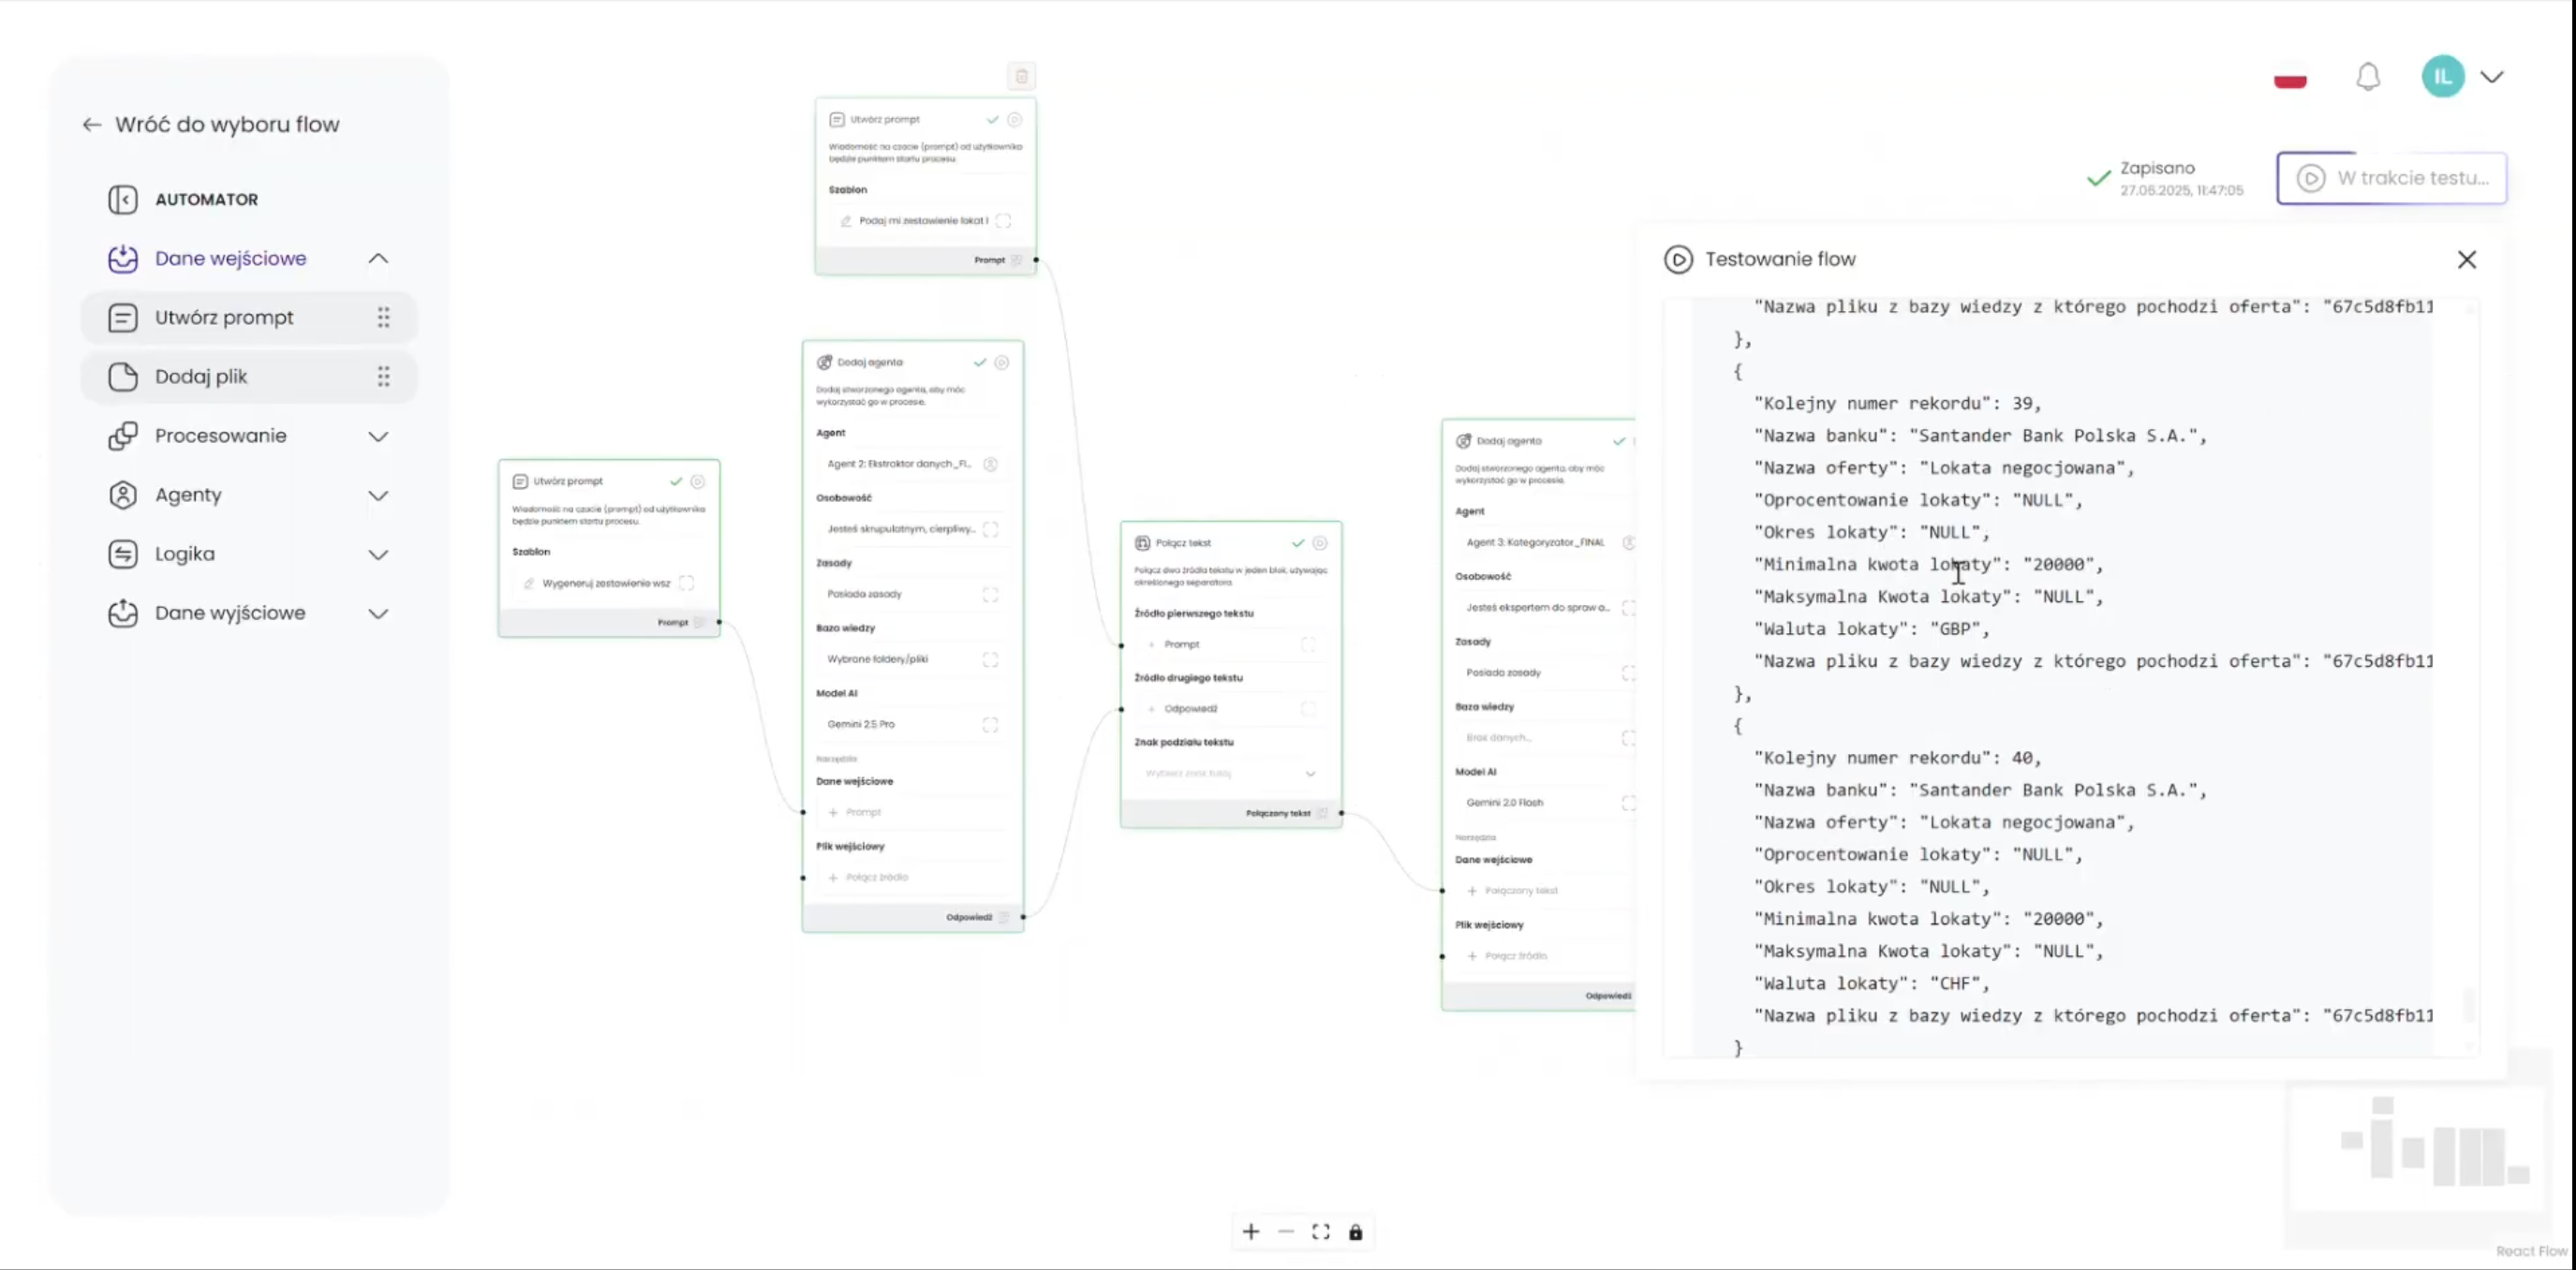2576x1270 pixels.
Task: Click the W trakcie testu button
Action: [2391, 178]
